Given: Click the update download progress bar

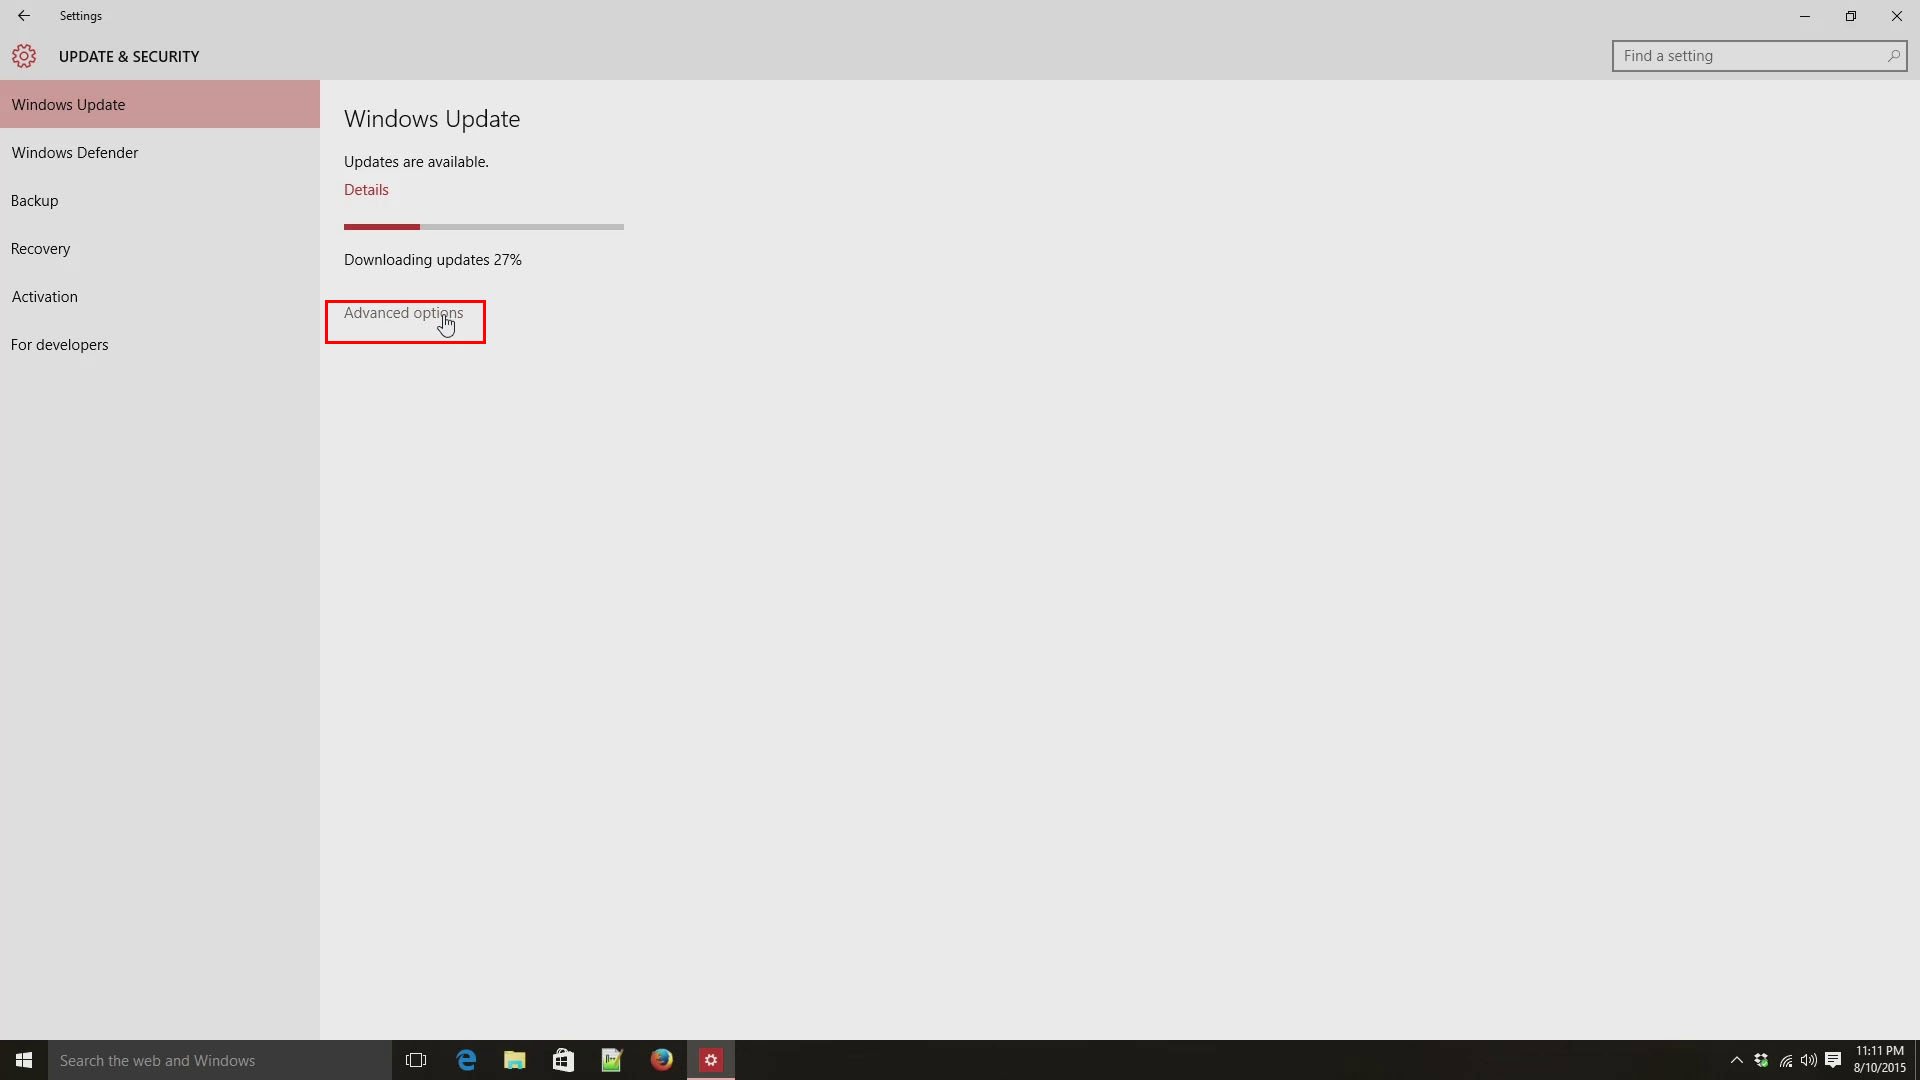Looking at the screenshot, I should click(x=484, y=227).
